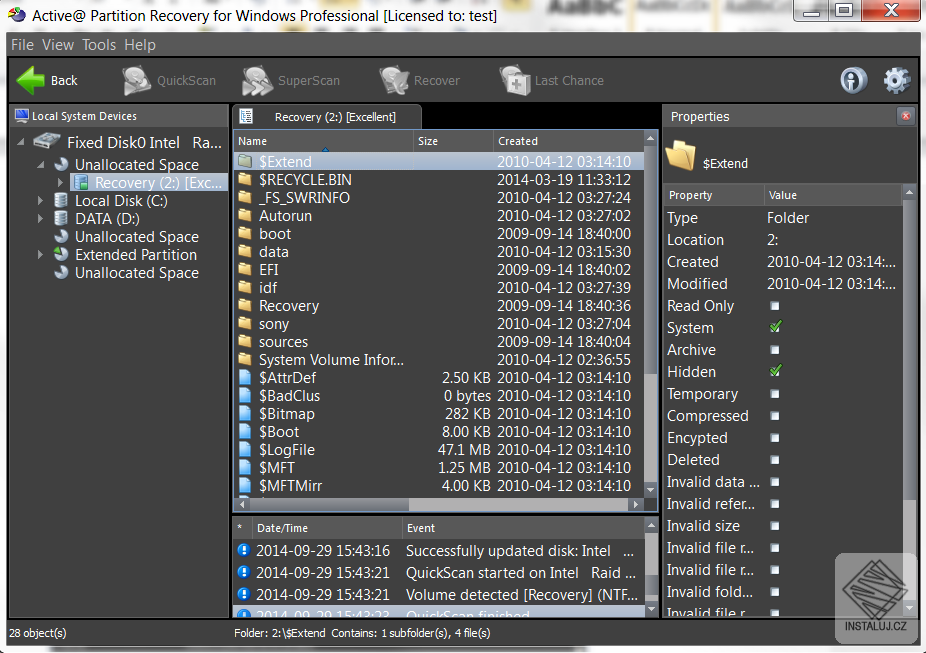Toggle the Read Only checkbox

pos(775,306)
